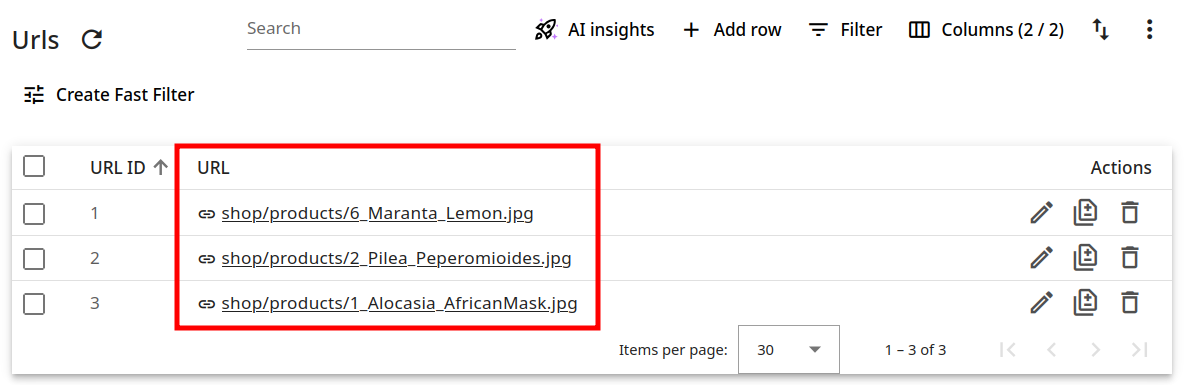1184x385 pixels.
Task: Open the Items per page dropdown
Action: pyautogui.click(x=788, y=350)
